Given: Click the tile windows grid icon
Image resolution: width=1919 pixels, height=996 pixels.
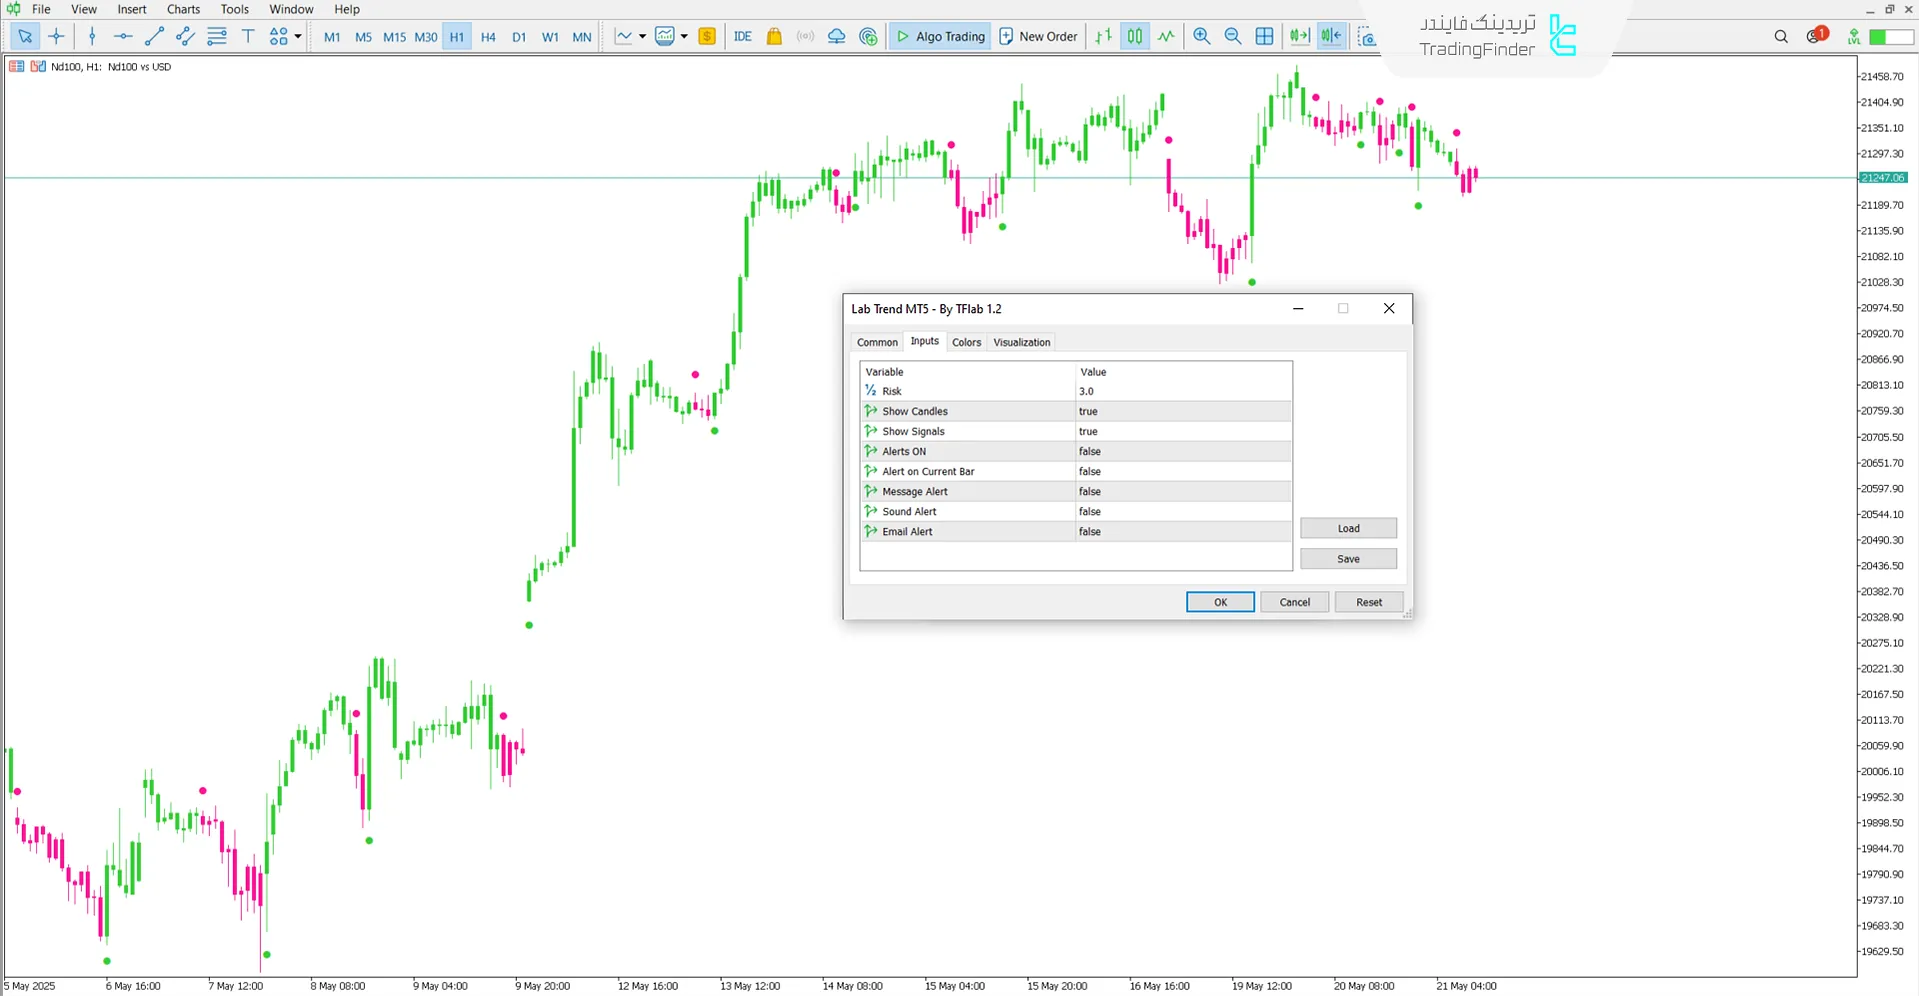Looking at the screenshot, I should point(1265,37).
